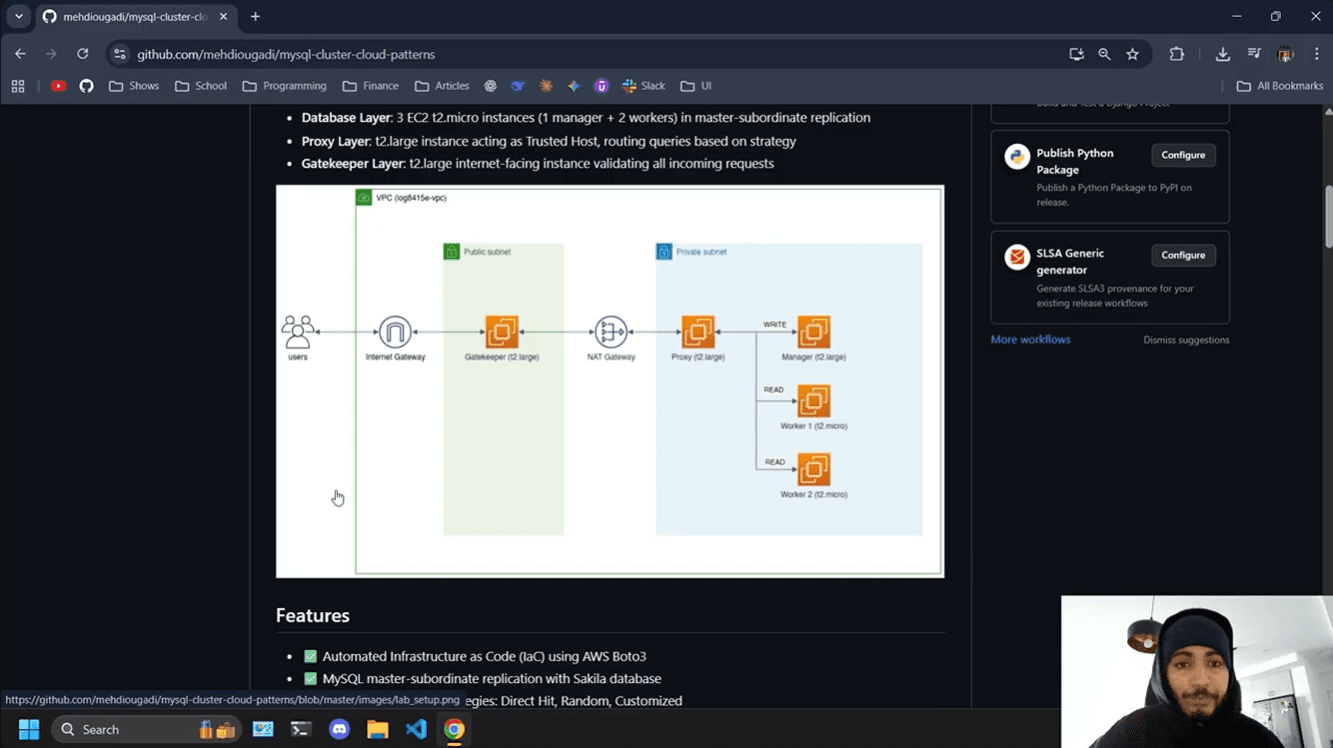This screenshot has width=1333, height=748.
Task: Open the More workflows link
Action: pyautogui.click(x=1030, y=340)
